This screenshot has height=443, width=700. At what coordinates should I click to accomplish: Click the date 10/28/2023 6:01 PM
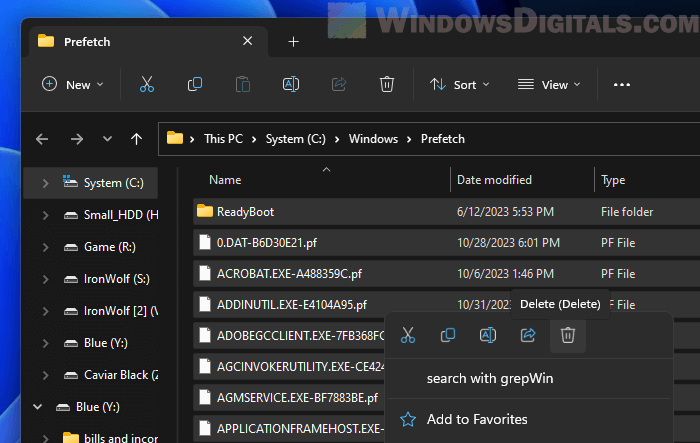(x=508, y=242)
